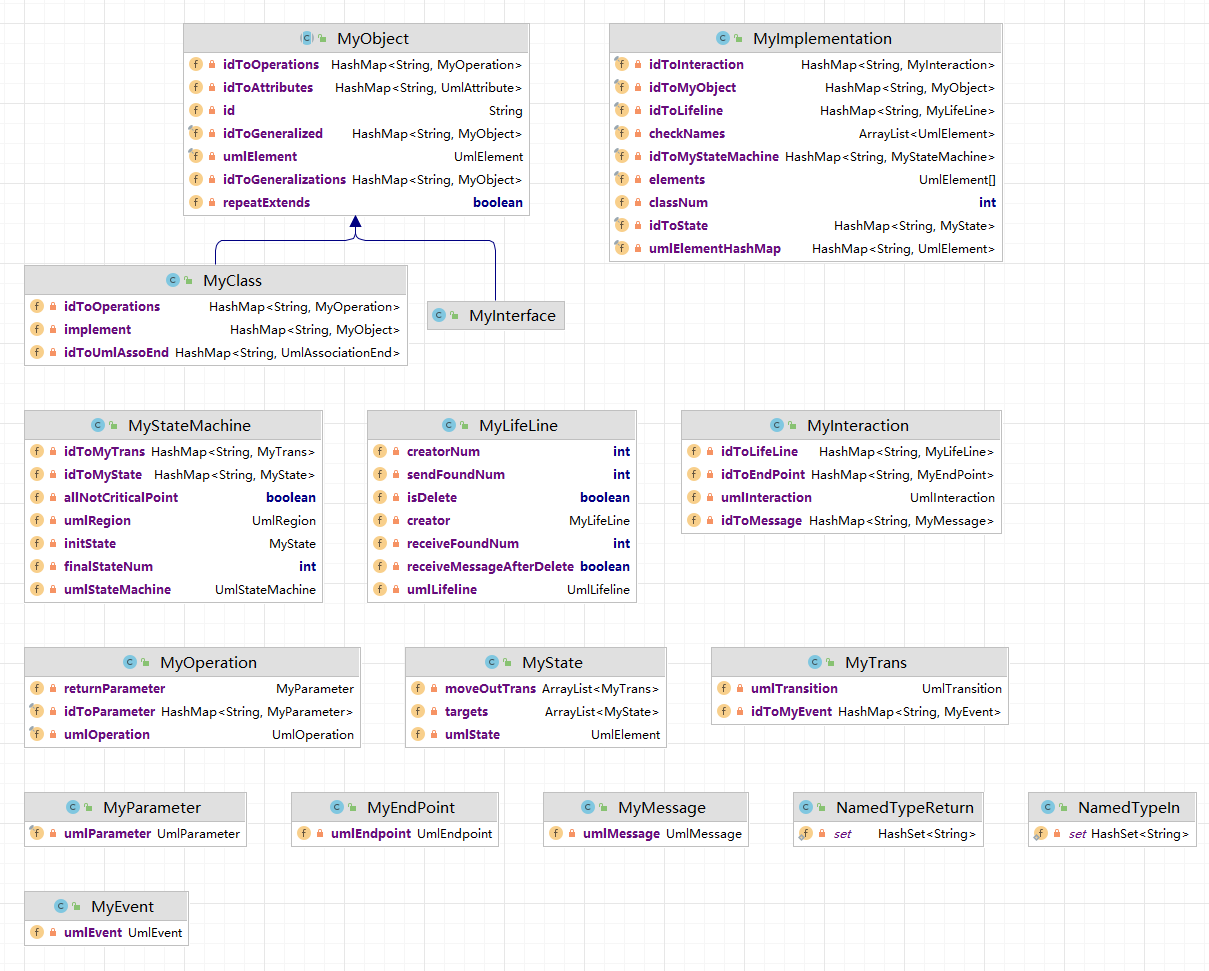Select the implement field in MyClass
Screen dimensions: 1209x971
[x=216, y=330]
